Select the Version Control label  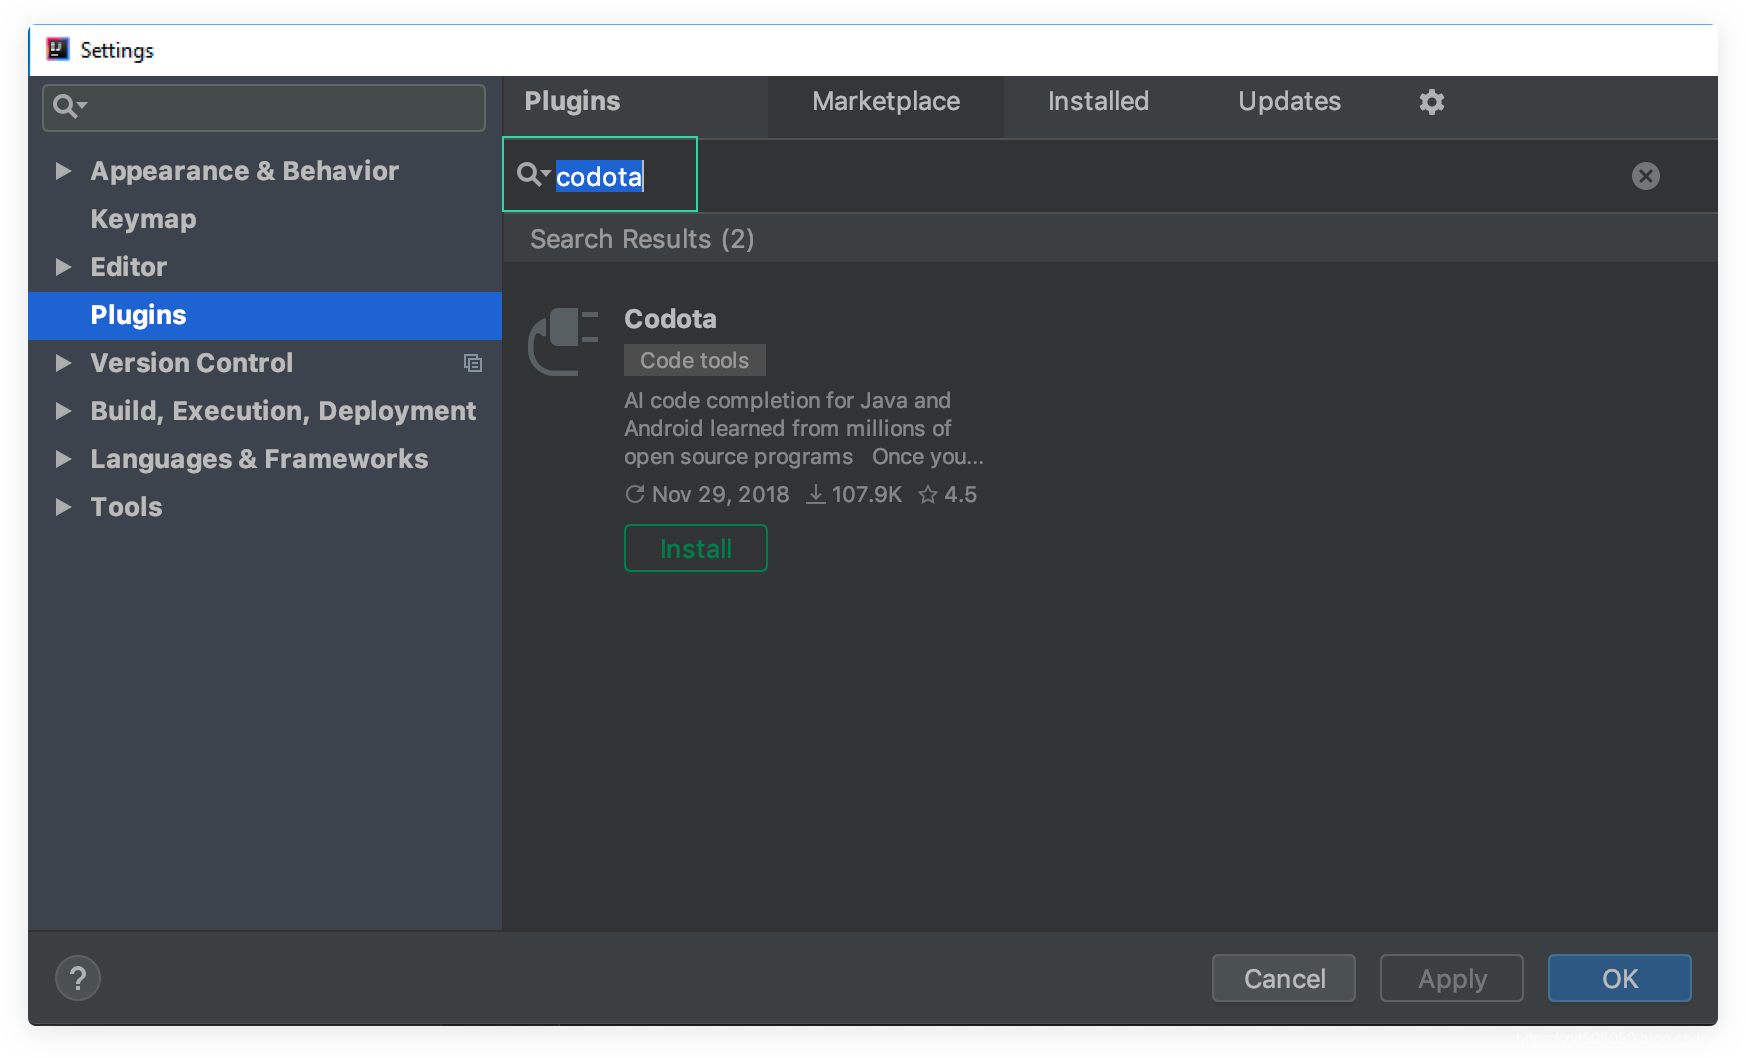pos(191,363)
